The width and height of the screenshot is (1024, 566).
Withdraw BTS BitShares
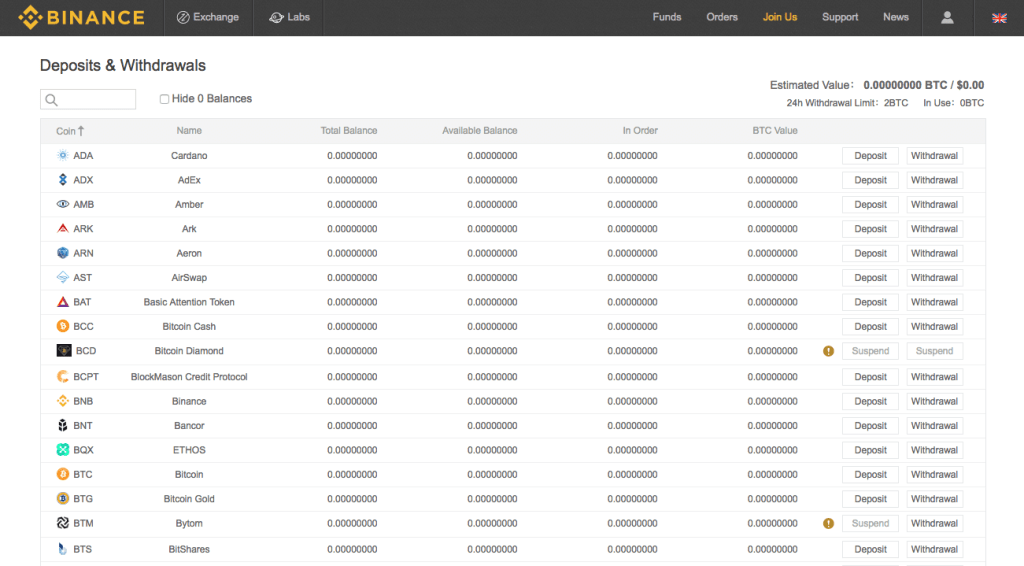click(x=935, y=550)
